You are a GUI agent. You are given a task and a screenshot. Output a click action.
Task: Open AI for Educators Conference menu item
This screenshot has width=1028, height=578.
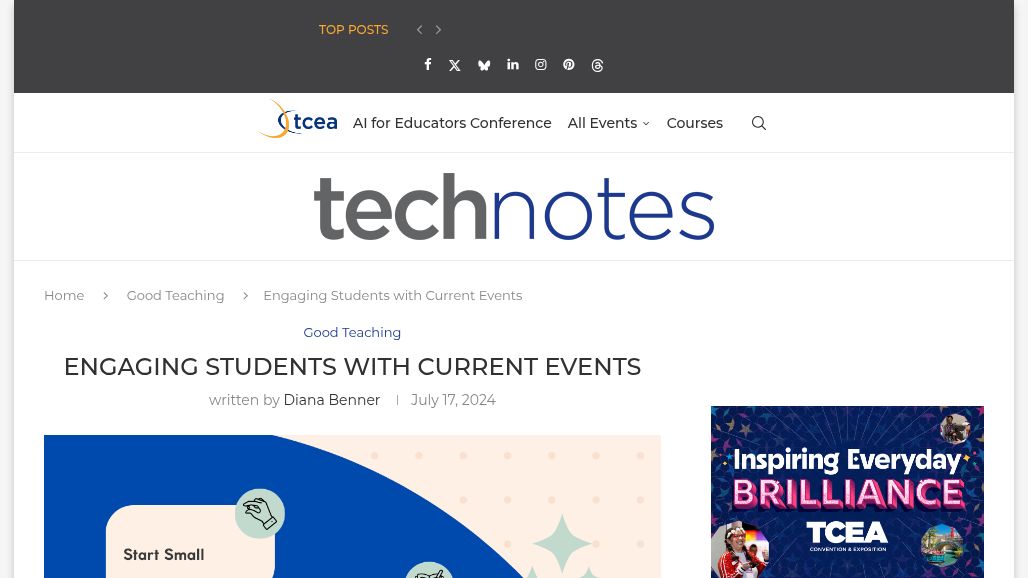pos(452,123)
